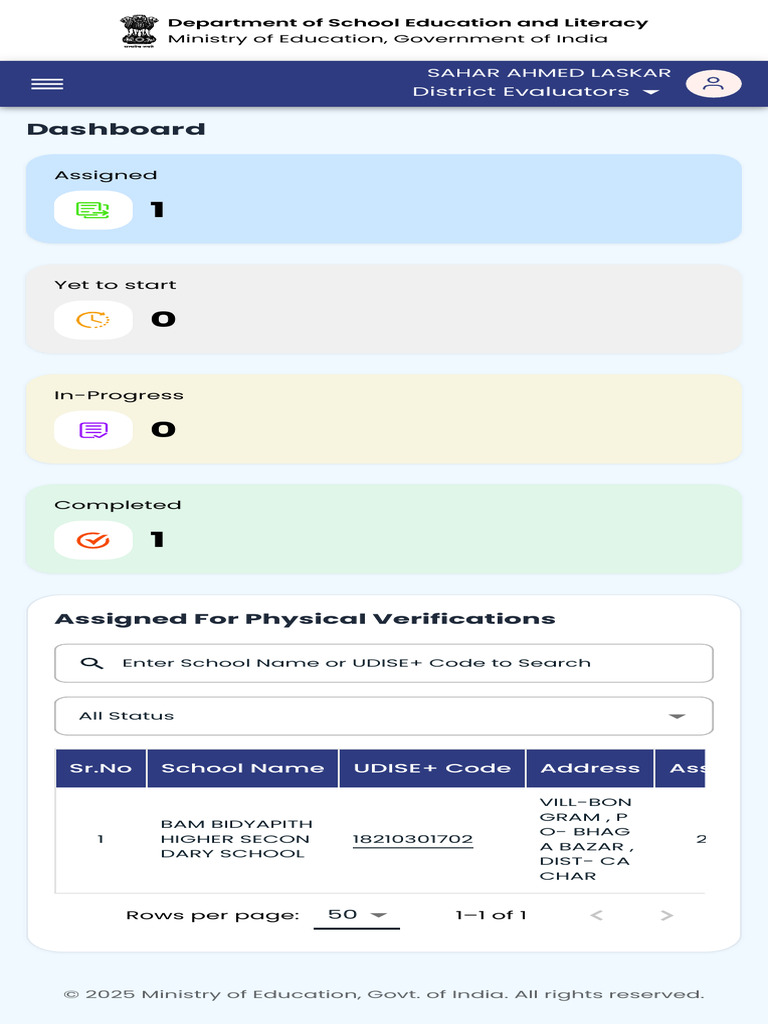Screen dimensions: 768x1024
Task: Click the School Name column header
Action: click(x=243, y=768)
